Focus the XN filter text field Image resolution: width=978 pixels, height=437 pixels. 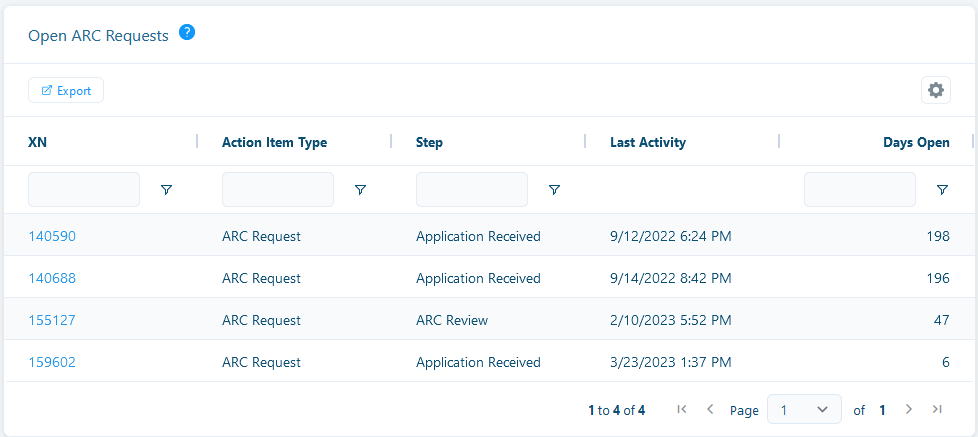coord(84,190)
